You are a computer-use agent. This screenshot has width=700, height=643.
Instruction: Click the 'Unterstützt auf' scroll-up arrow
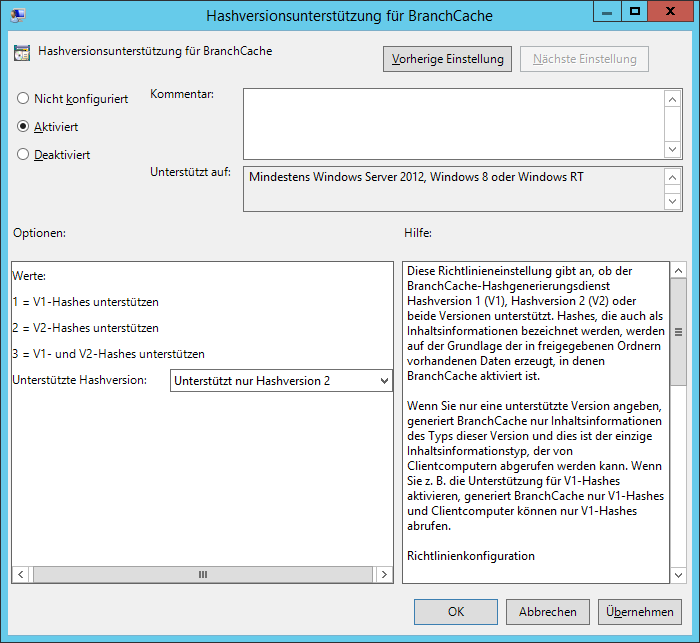(x=672, y=178)
